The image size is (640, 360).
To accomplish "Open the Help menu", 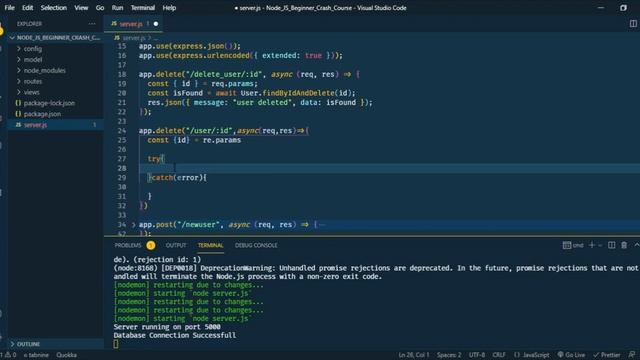I will 169,8.
